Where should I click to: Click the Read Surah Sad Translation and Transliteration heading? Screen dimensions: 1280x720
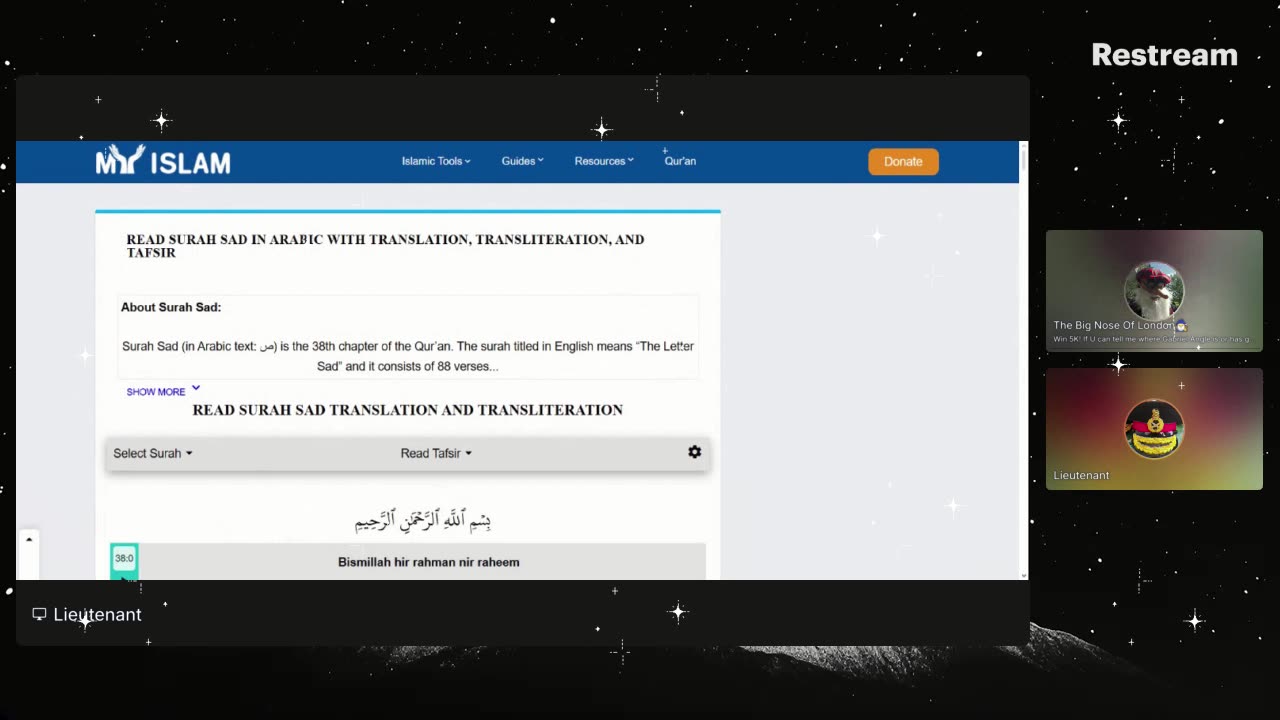pos(408,410)
